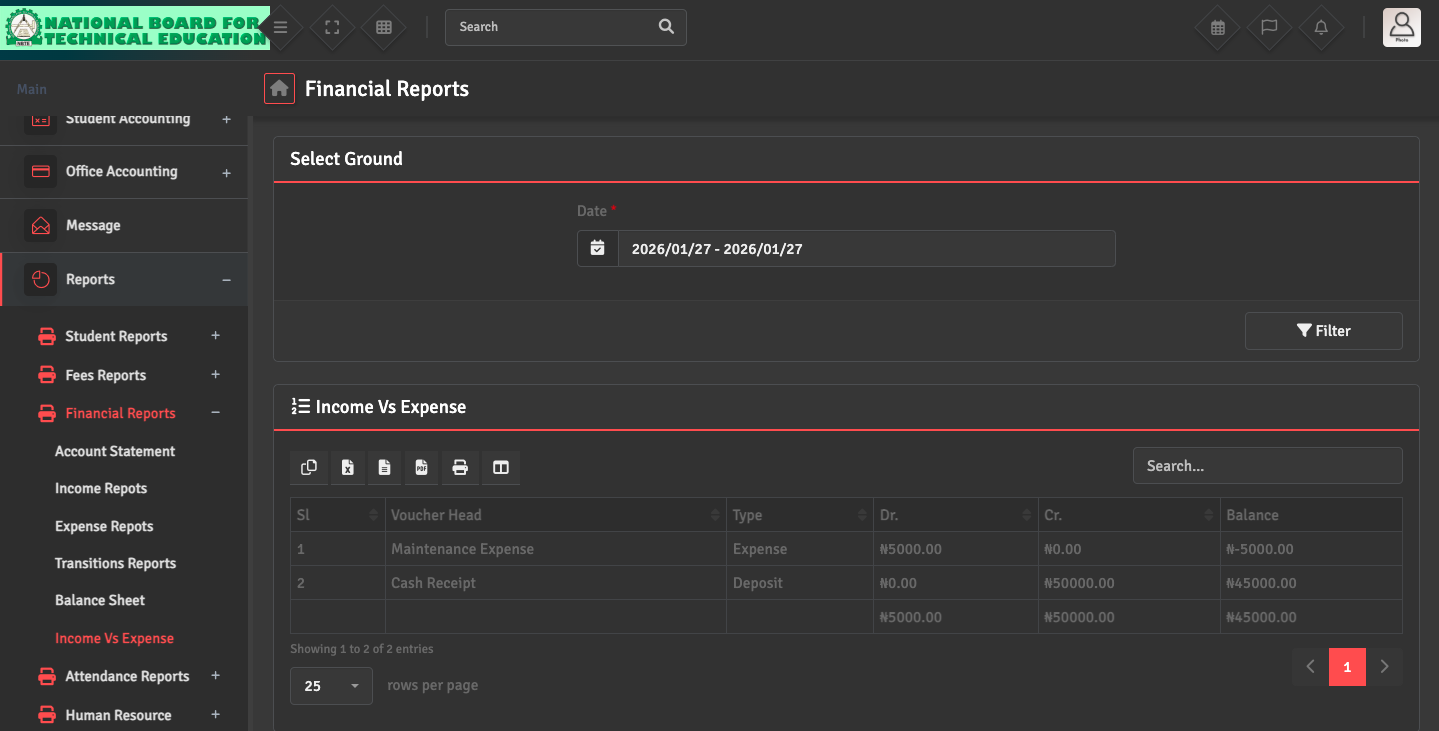Collapse the Reports sidebar section

[x=226, y=280]
